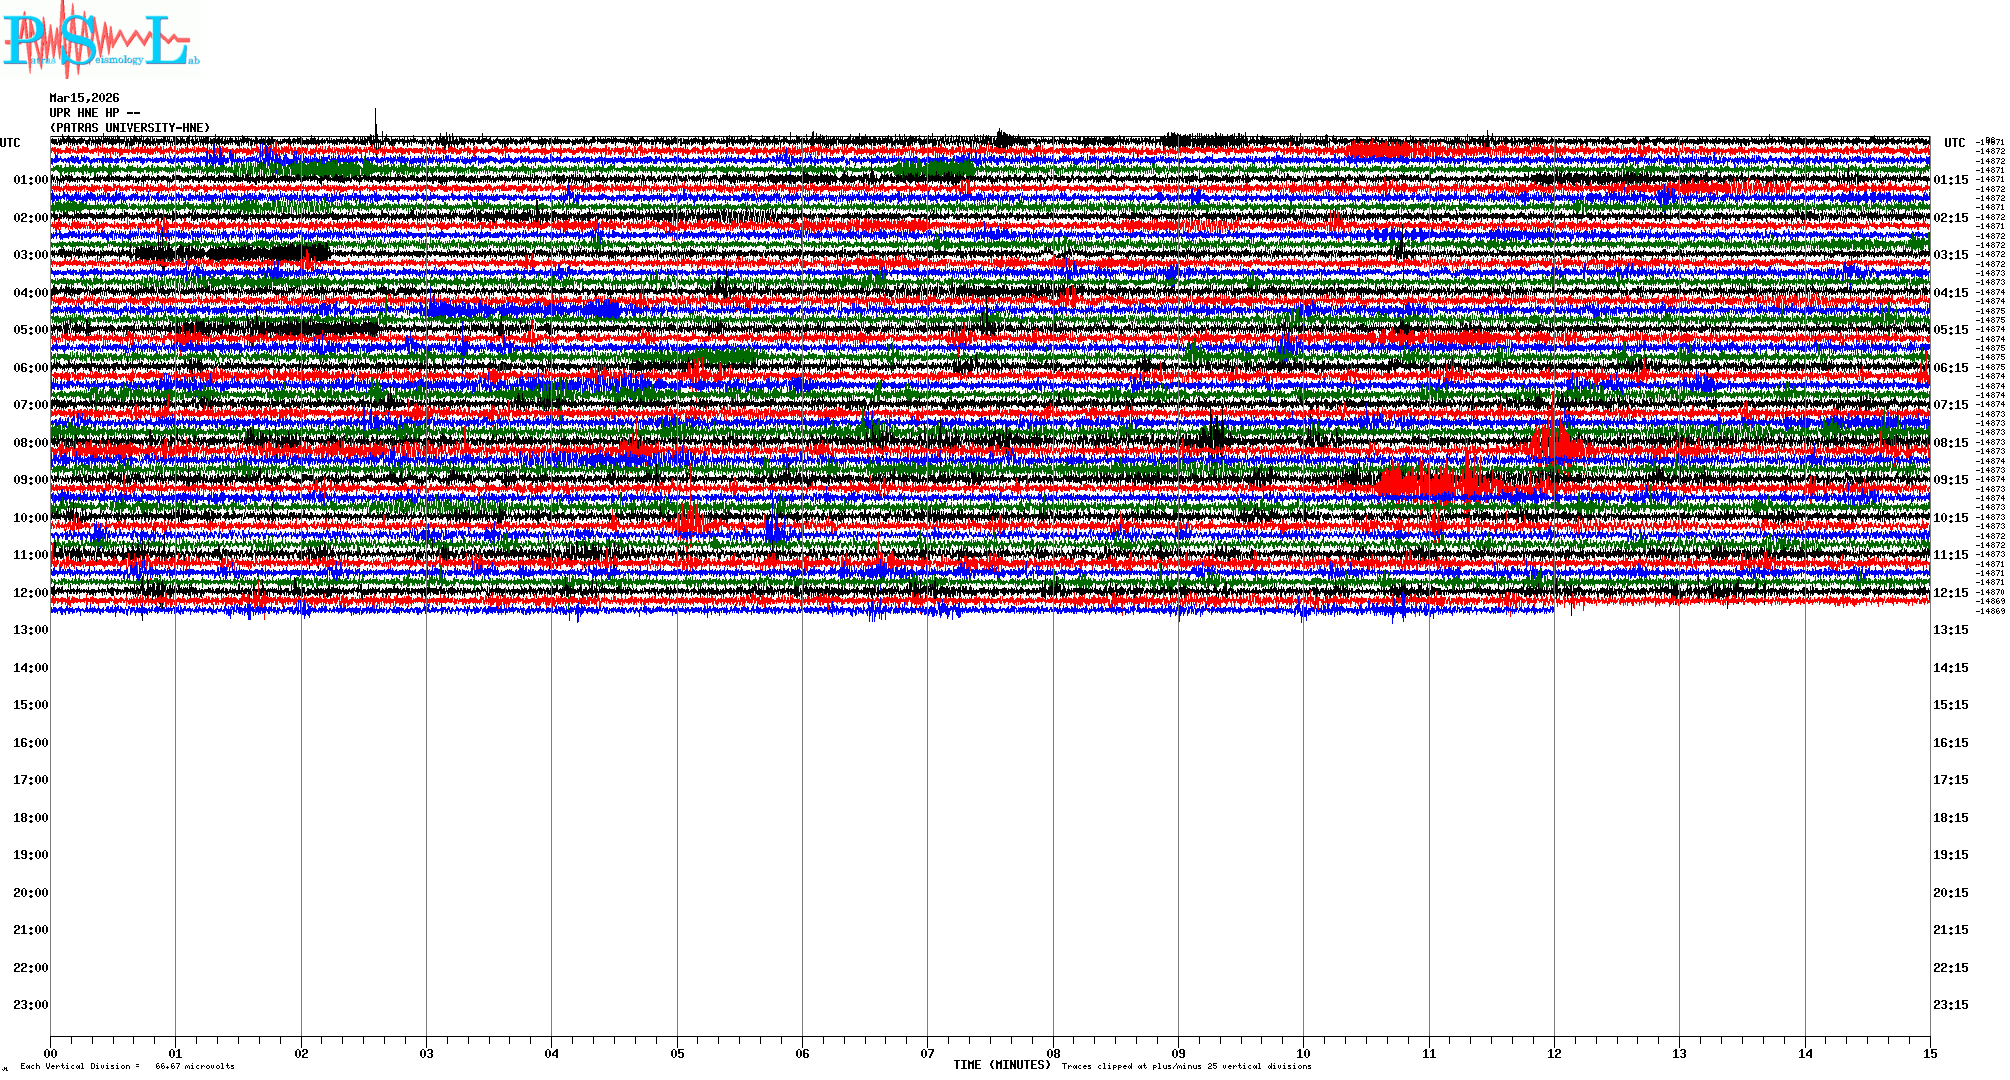Click the left UTC axis label
The image size is (2010, 1080).
pos(10,143)
